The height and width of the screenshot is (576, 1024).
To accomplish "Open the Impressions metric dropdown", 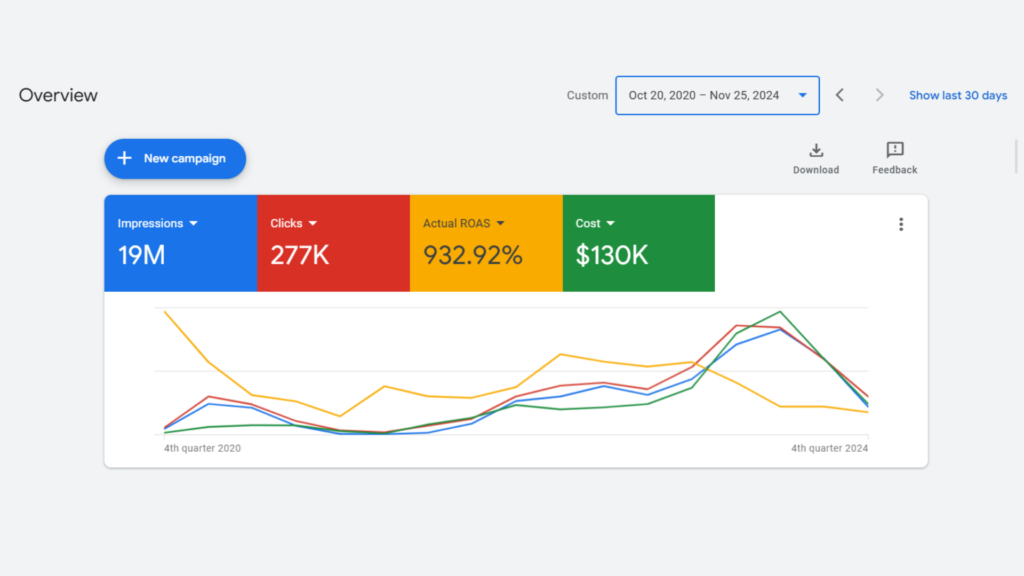I will (193, 223).
